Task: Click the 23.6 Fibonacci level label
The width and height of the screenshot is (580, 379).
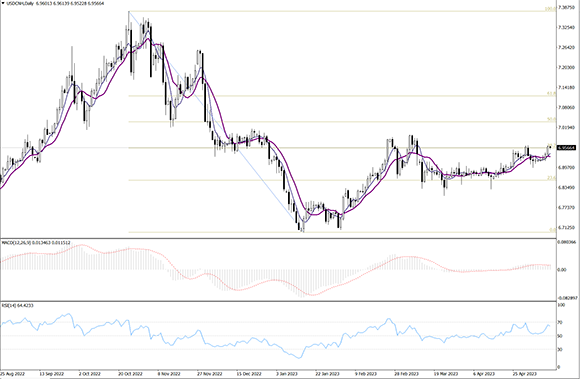Action: [x=551, y=178]
